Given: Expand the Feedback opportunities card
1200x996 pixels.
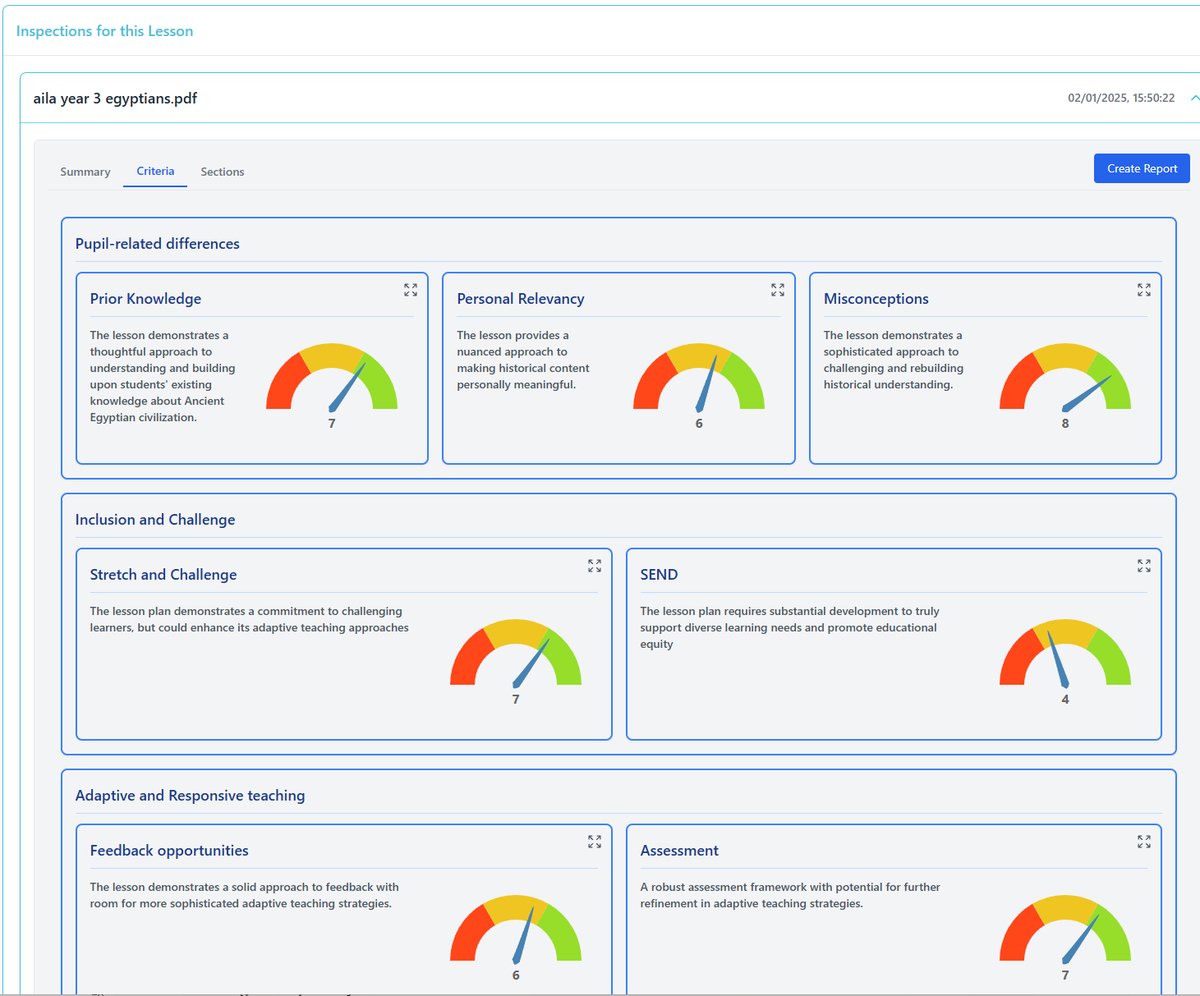Looking at the screenshot, I should 595,842.
